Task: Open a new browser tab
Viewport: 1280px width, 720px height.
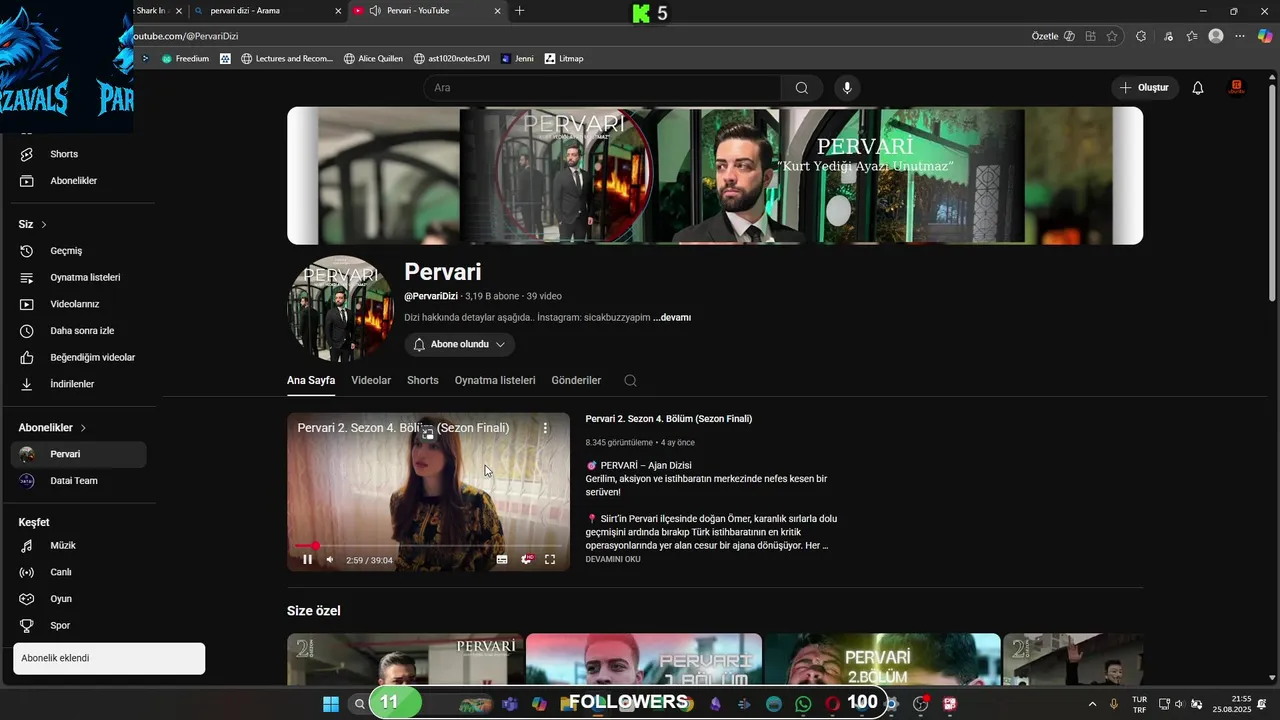Action: click(x=519, y=11)
